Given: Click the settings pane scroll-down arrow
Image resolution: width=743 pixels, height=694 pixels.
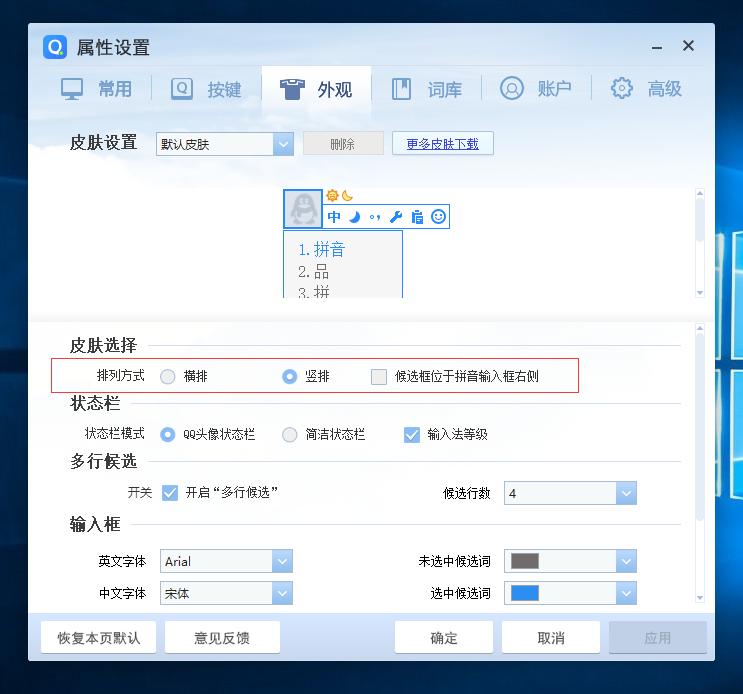Looking at the screenshot, I should 700,598.
